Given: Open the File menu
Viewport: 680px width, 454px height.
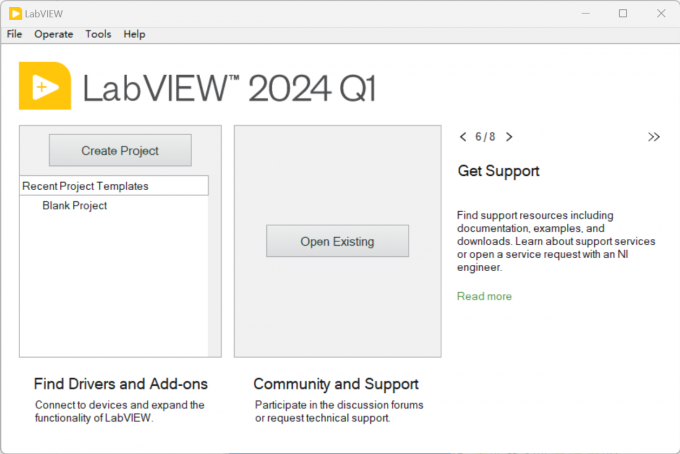Looking at the screenshot, I should point(14,34).
